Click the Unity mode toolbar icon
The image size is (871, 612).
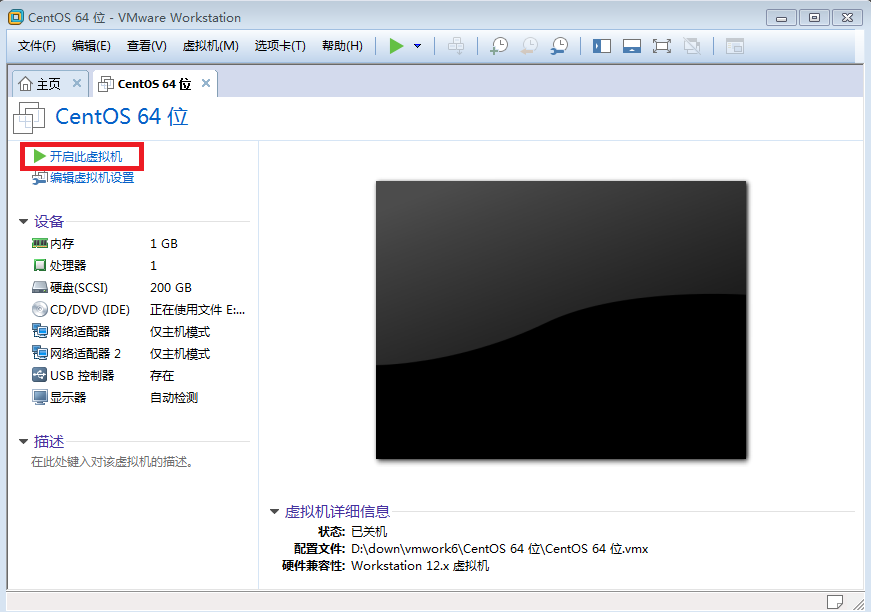tap(692, 46)
